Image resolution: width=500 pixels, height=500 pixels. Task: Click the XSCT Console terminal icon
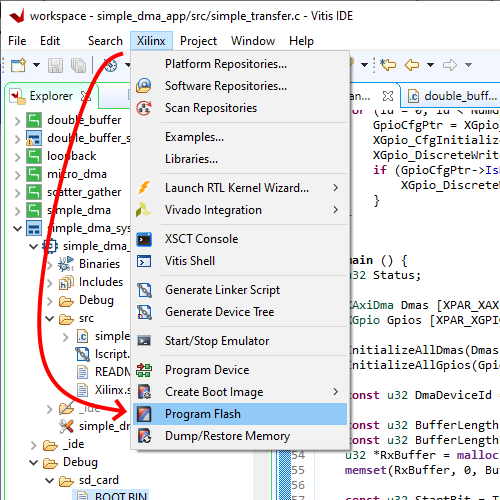tap(144, 239)
